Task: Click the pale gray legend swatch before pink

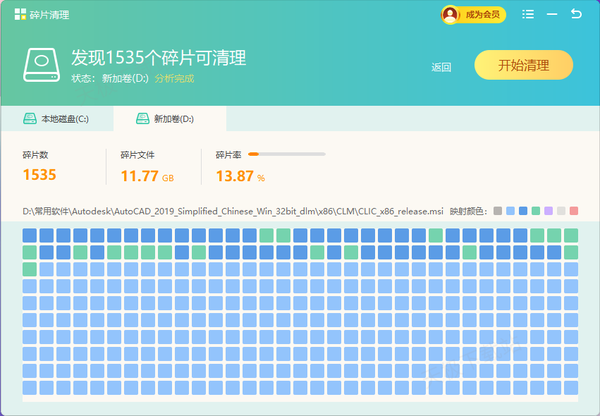Action: click(x=561, y=211)
